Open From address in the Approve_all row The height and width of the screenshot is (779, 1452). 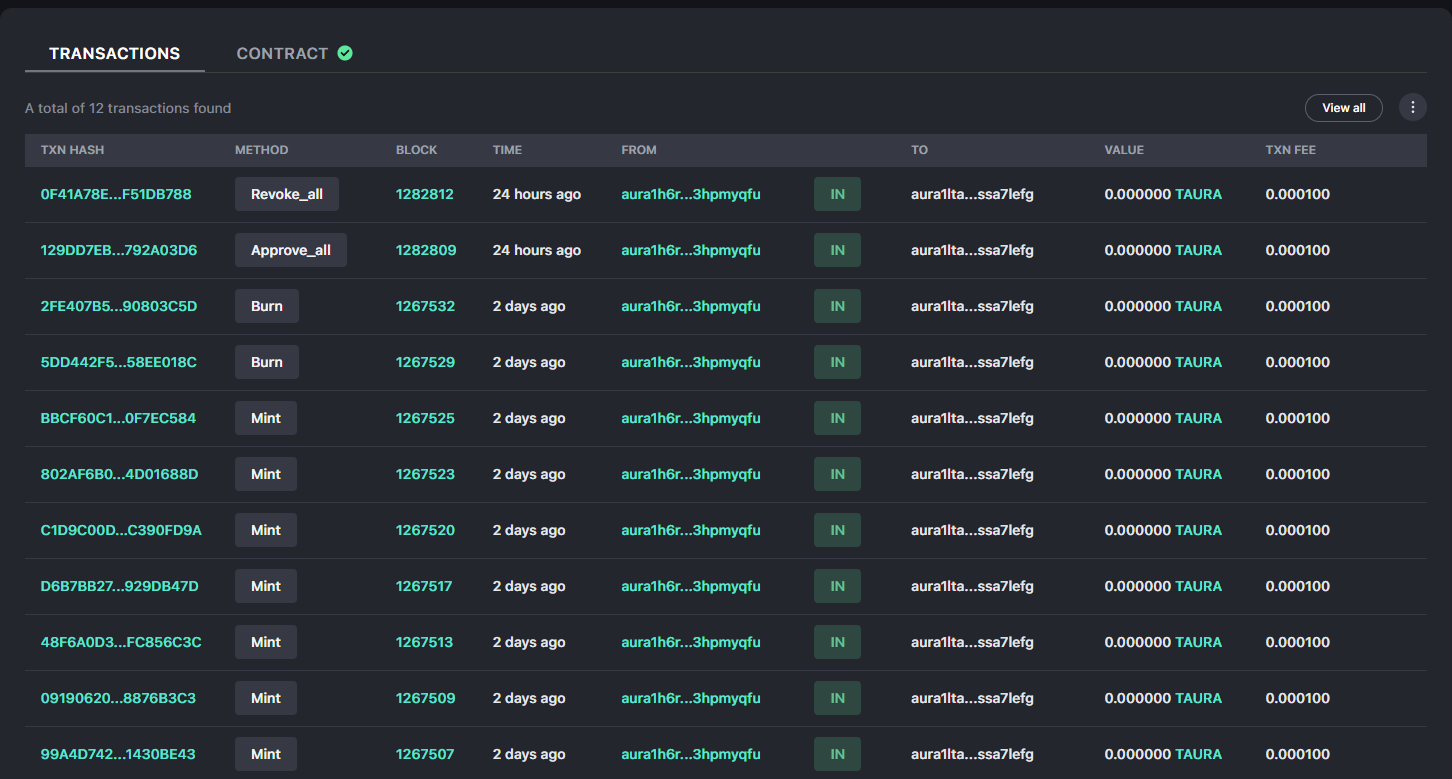[x=691, y=250]
